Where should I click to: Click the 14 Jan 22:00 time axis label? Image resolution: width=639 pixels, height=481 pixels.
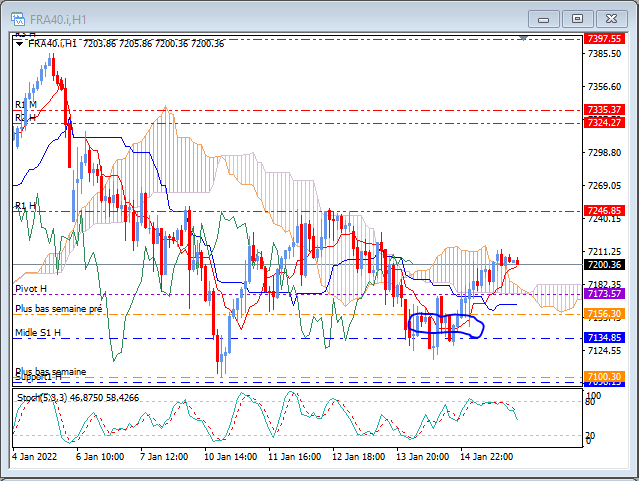(x=486, y=457)
